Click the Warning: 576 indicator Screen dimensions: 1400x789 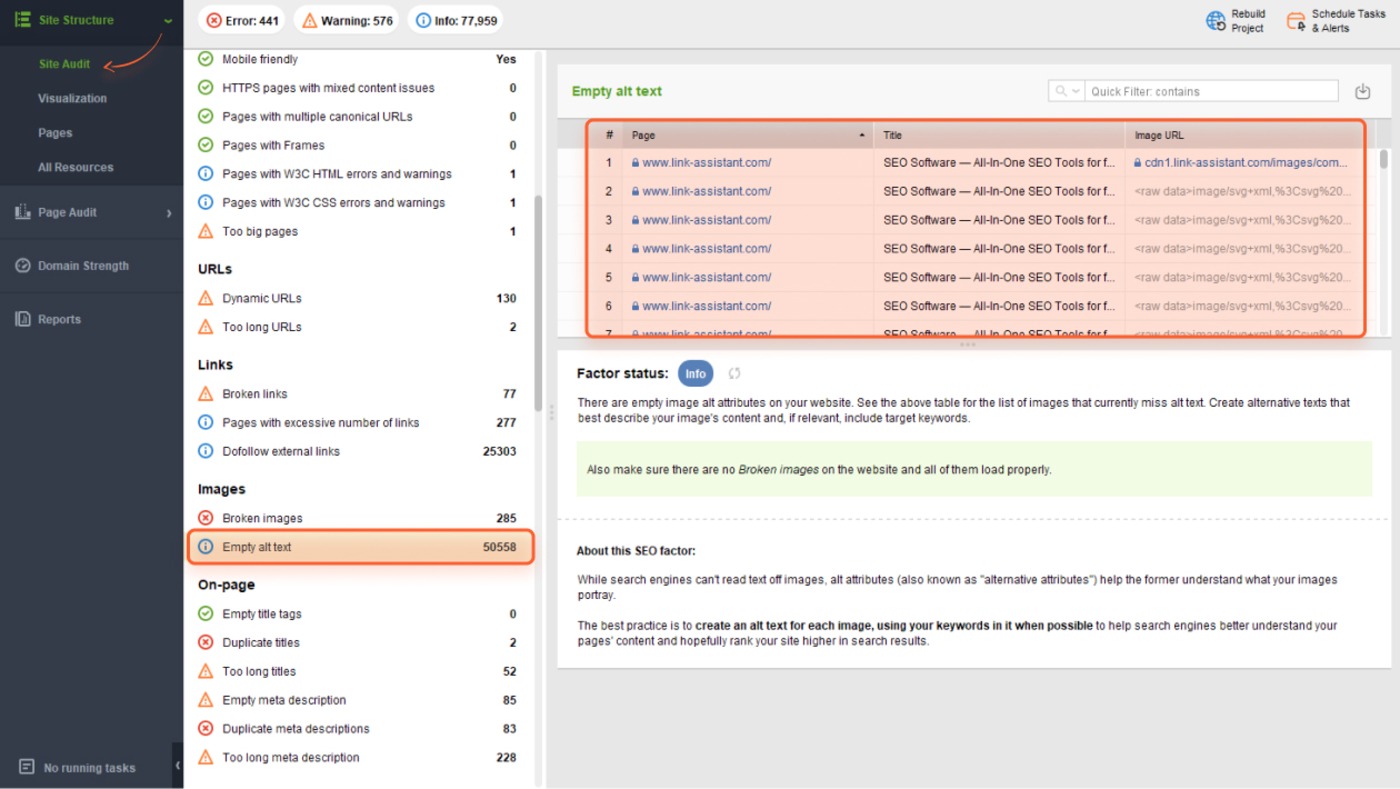pos(345,18)
